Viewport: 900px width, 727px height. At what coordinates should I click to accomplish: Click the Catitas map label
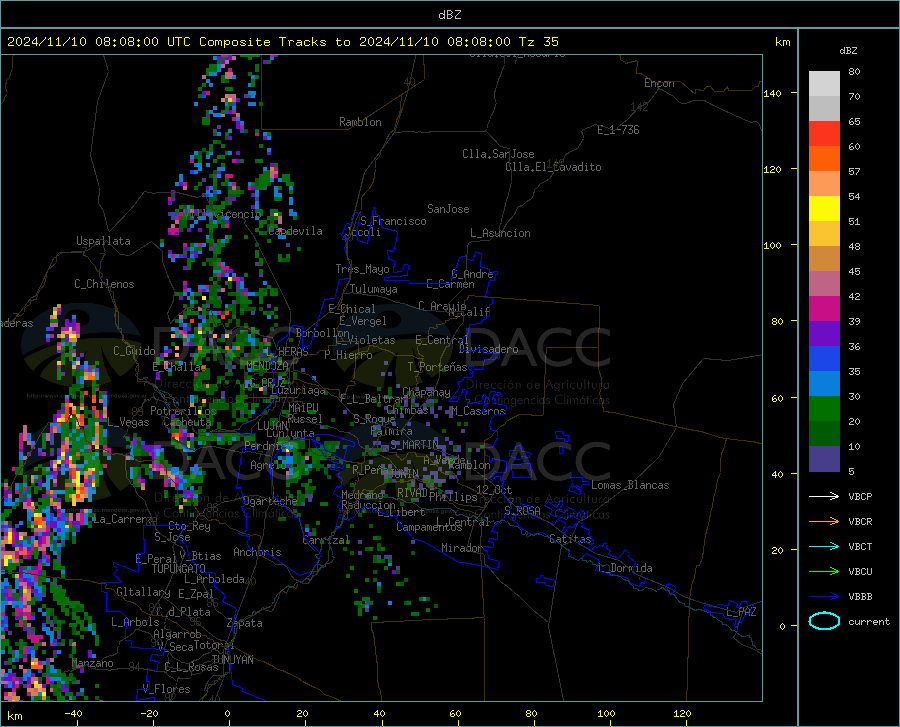[x=570, y=539]
